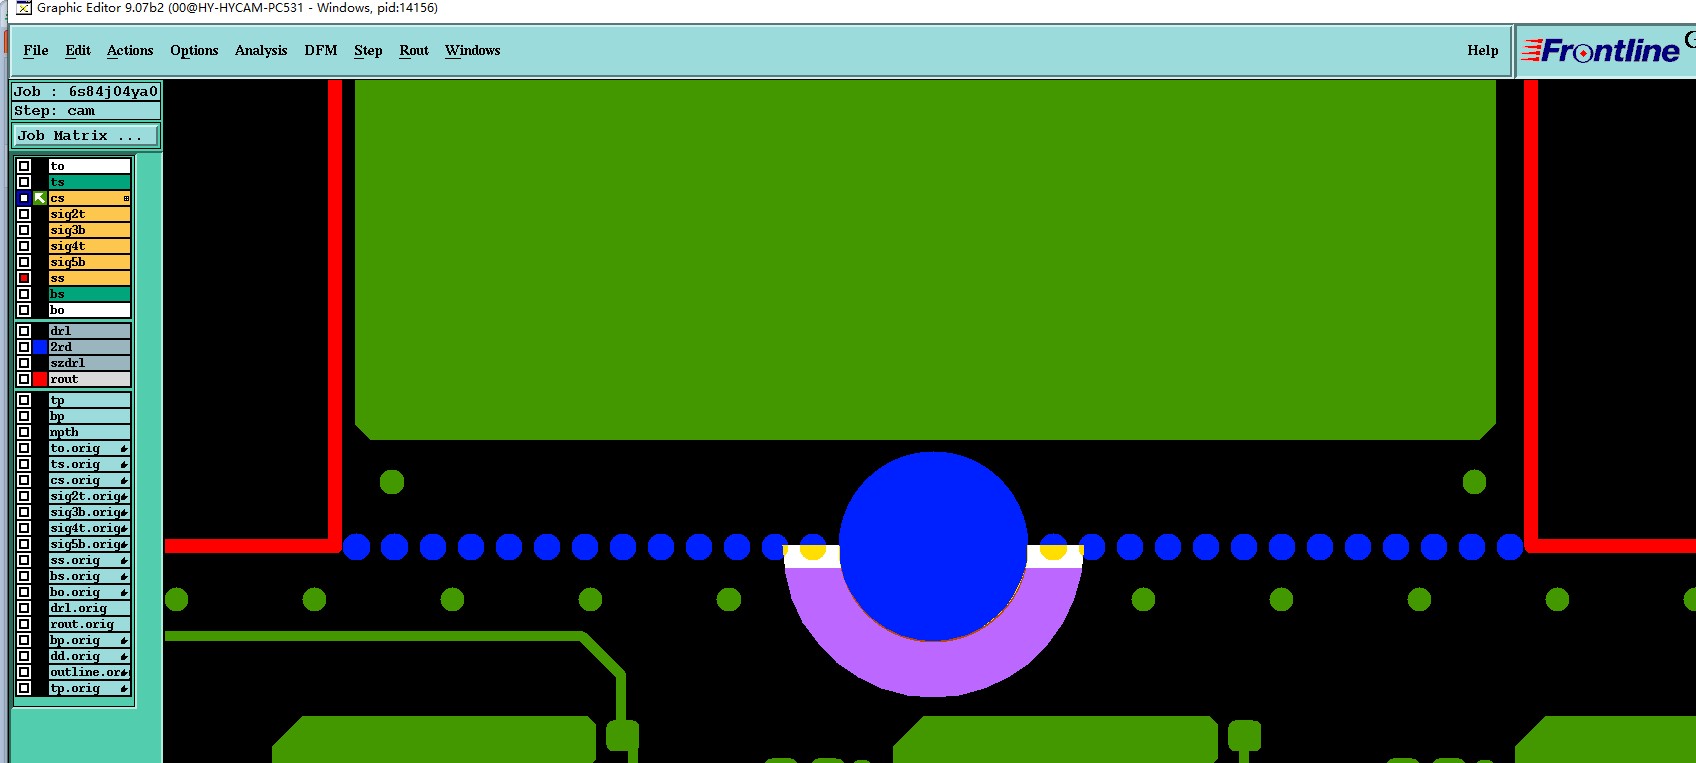
Task: Toggle display checkbox for layer rout
Action: 24,379
